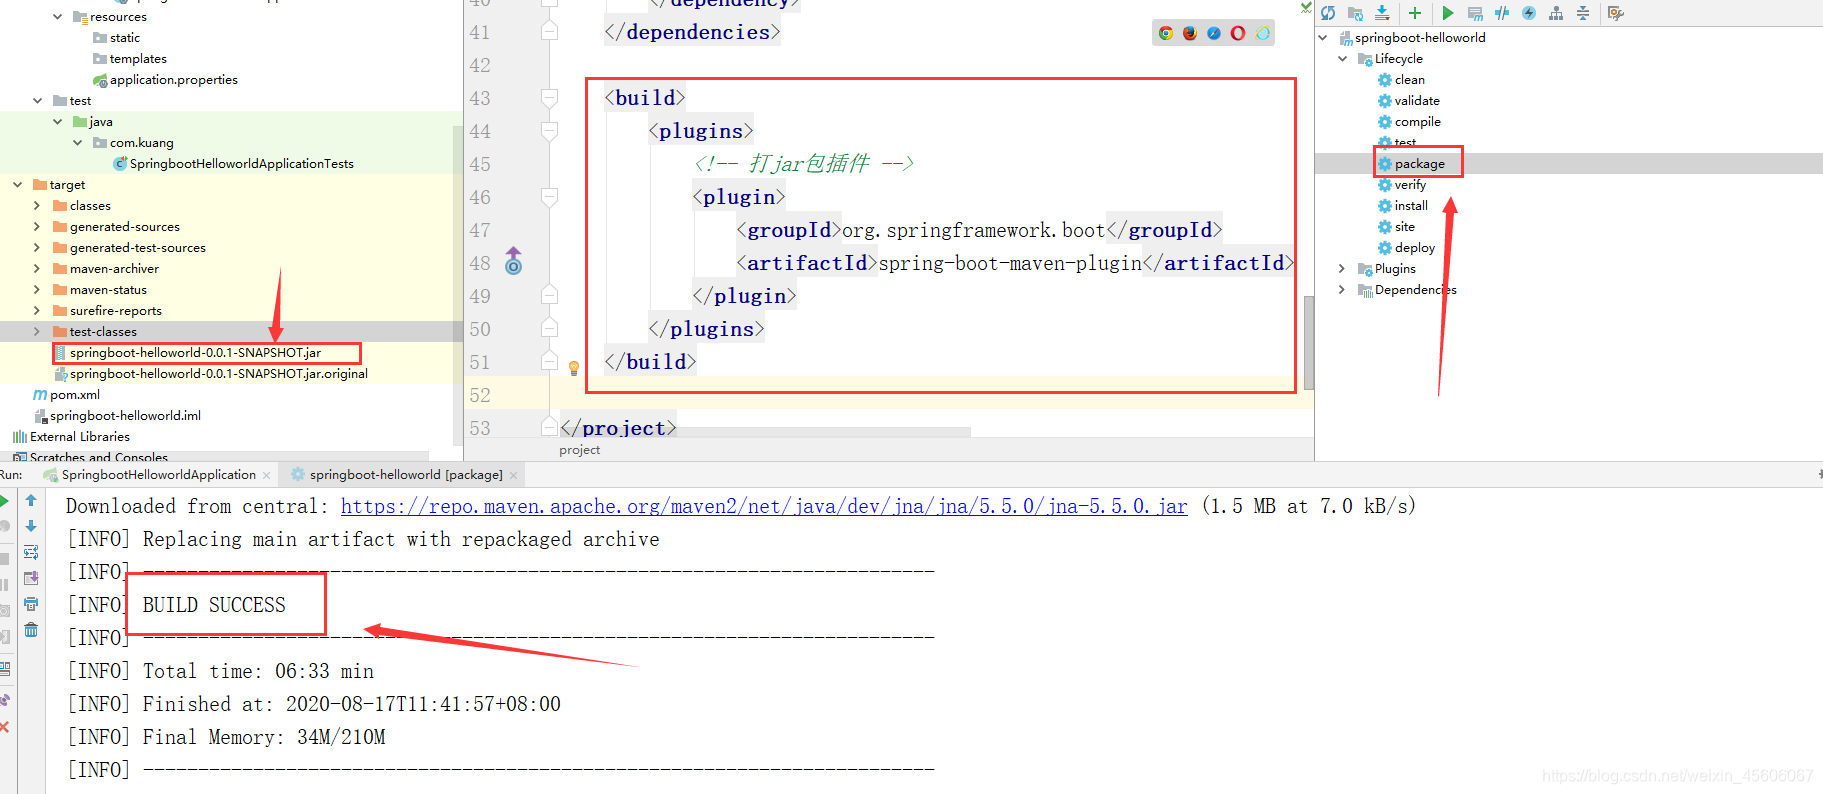This screenshot has width=1823, height=794.
Task: Open pom.xml in Chrome browser icon
Action: [x=1166, y=33]
